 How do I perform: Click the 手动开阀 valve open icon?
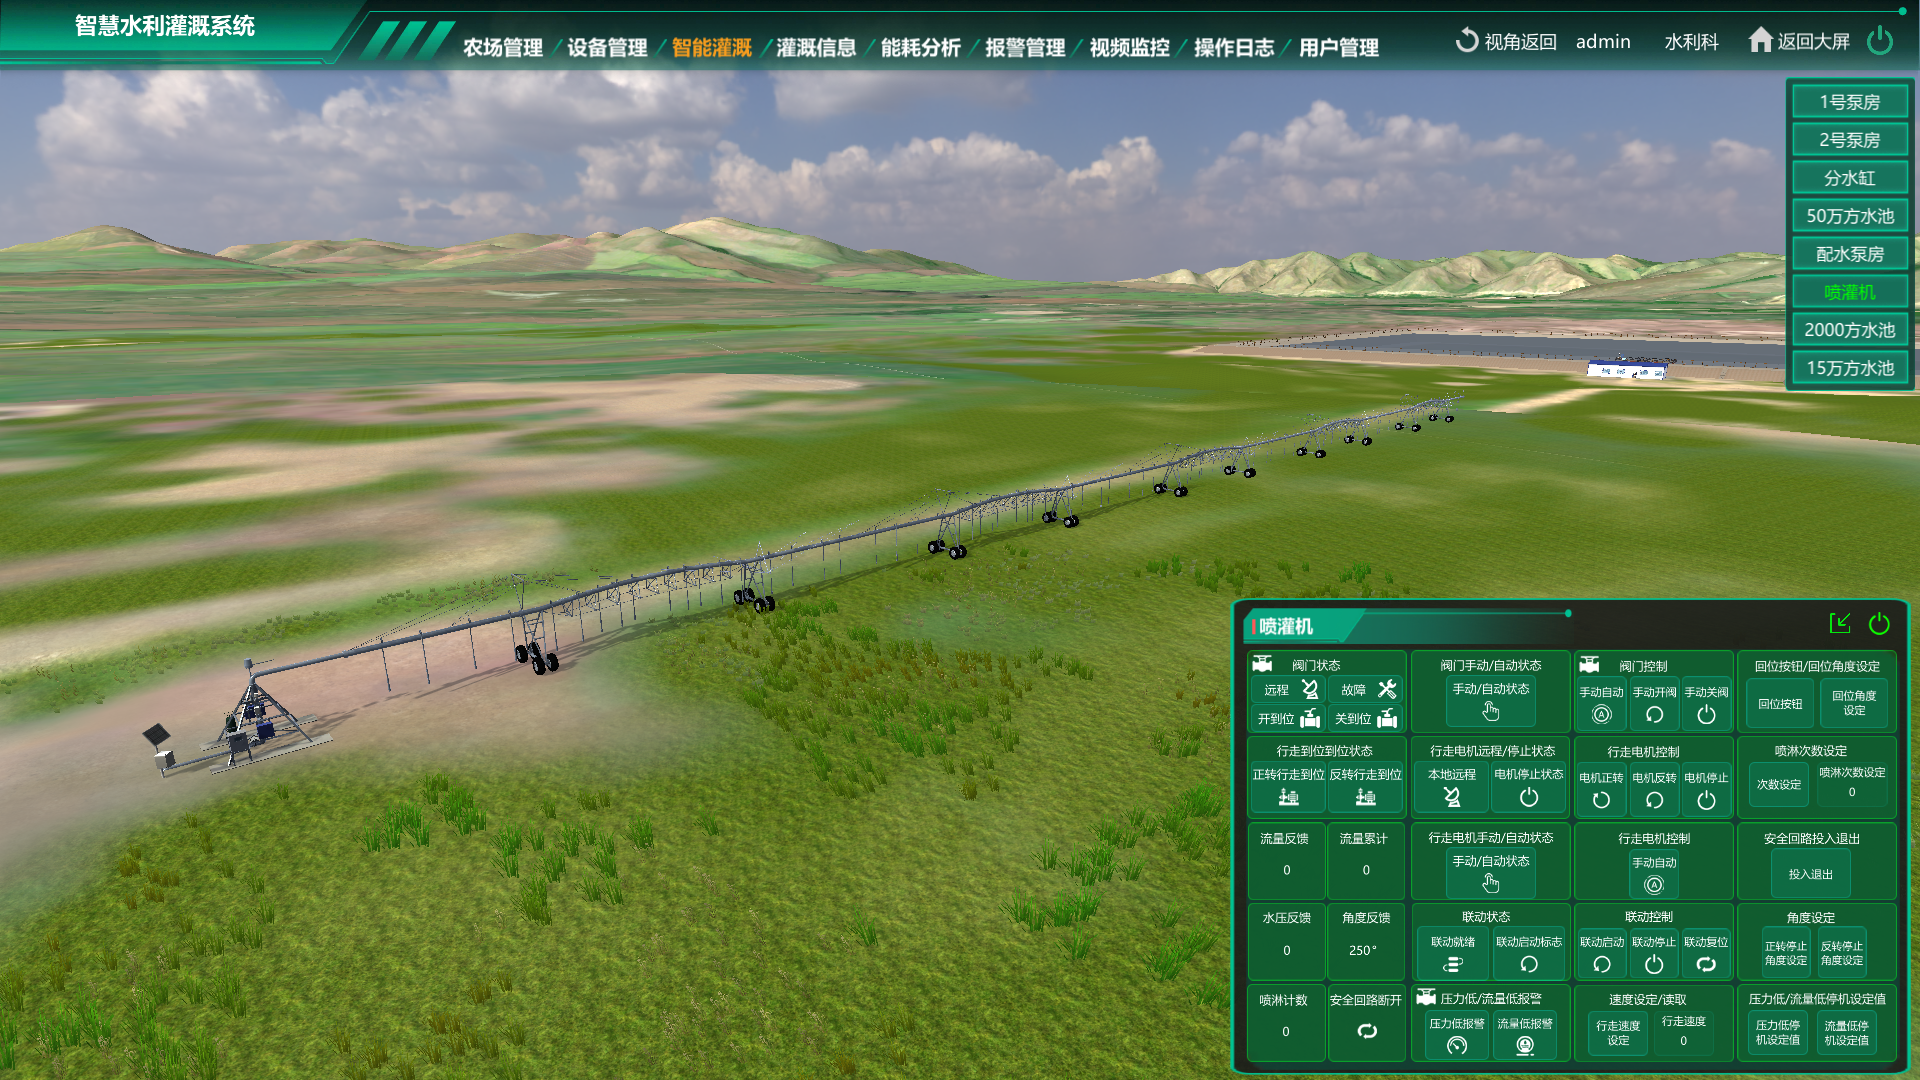(x=1654, y=714)
